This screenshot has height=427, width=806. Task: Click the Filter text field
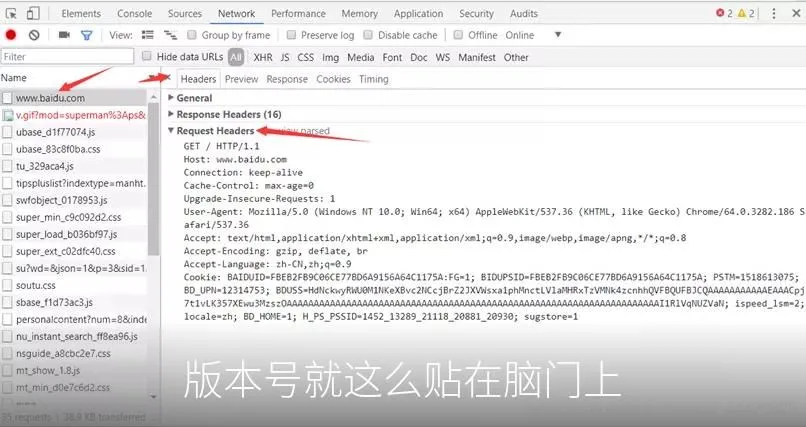pyautogui.click(x=67, y=57)
